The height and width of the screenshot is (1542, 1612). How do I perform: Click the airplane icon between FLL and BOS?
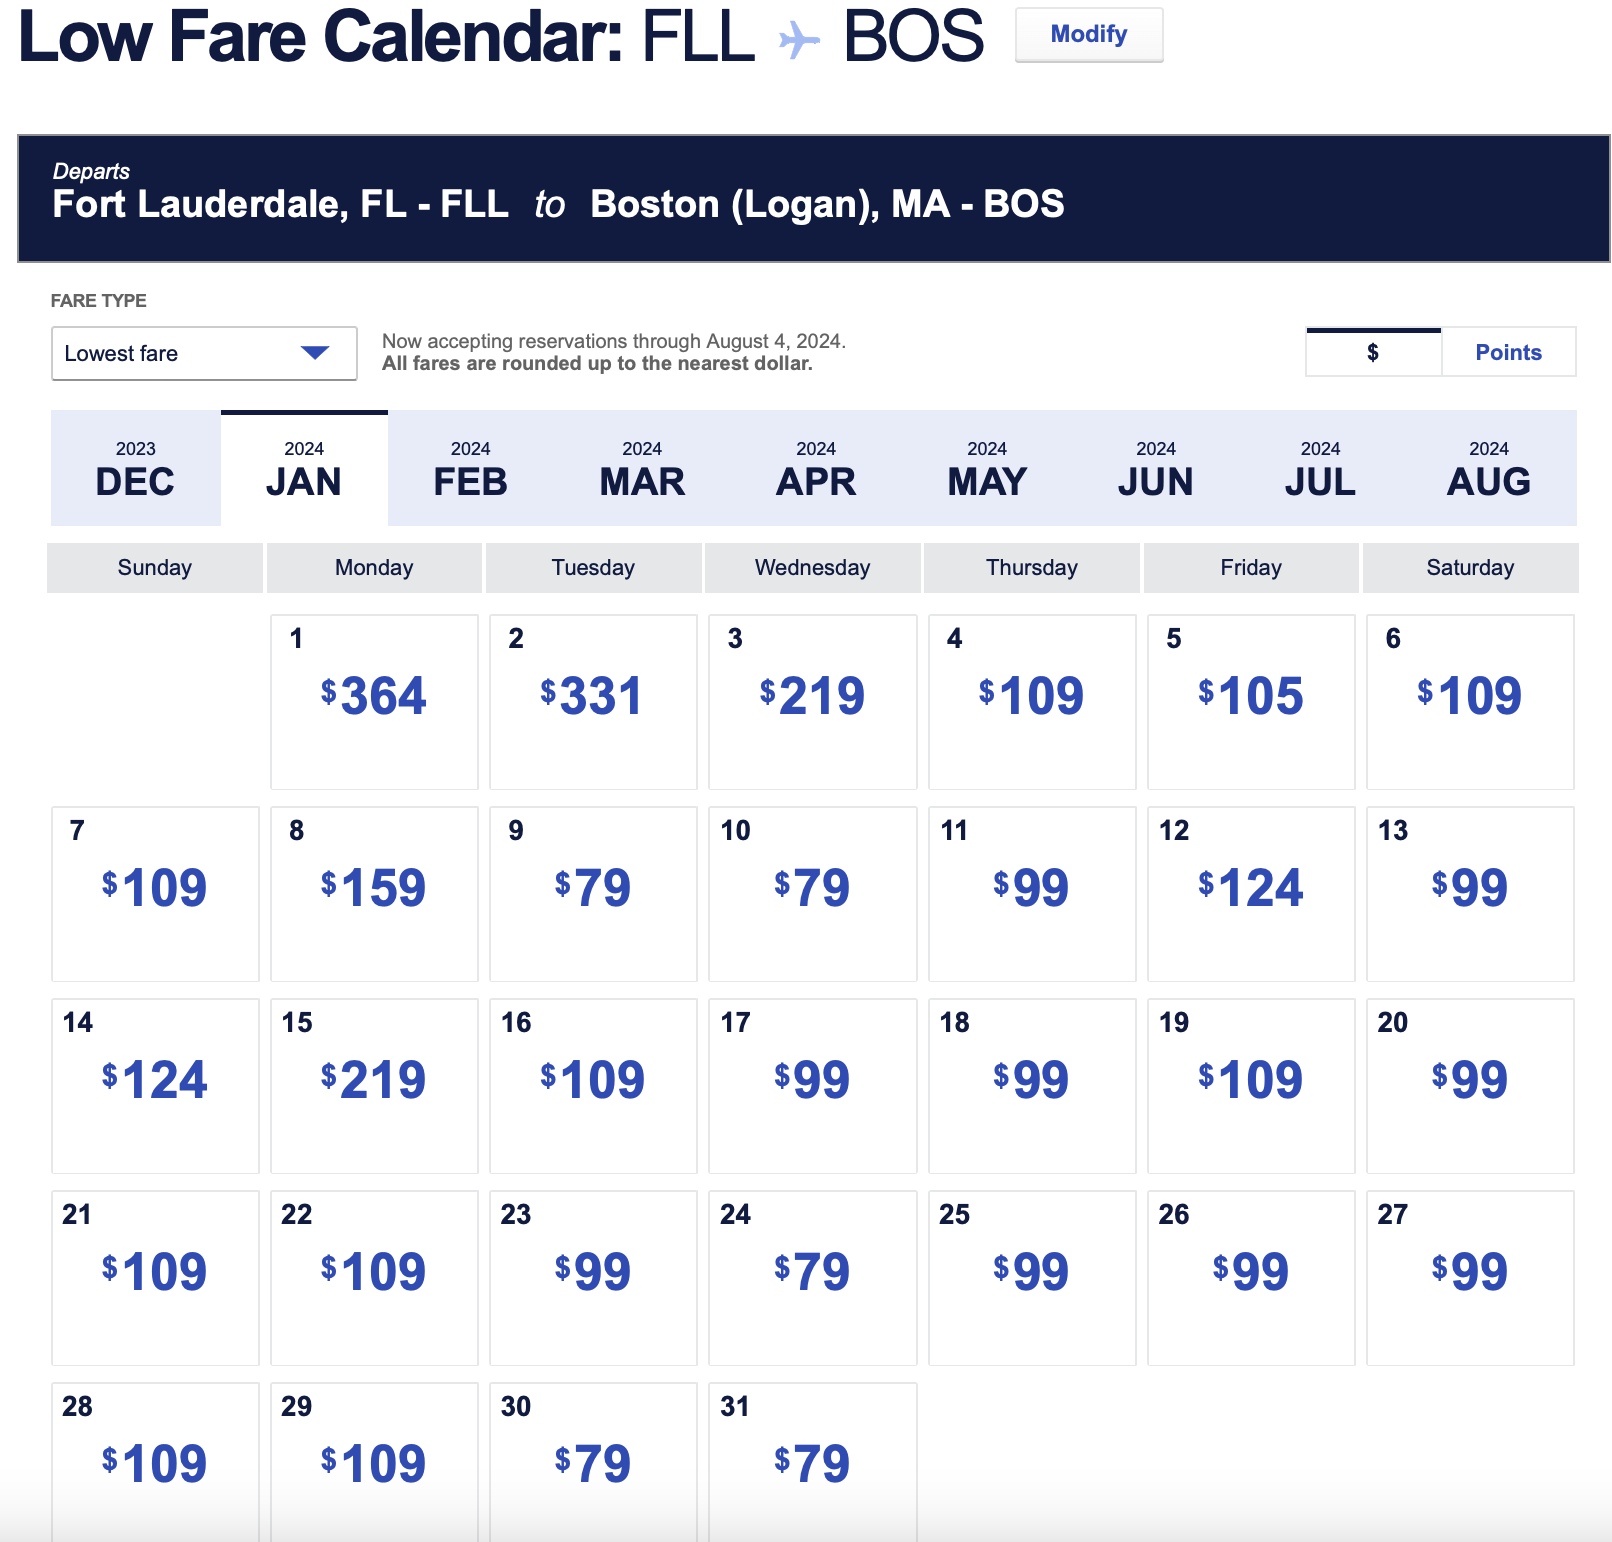coord(798,40)
